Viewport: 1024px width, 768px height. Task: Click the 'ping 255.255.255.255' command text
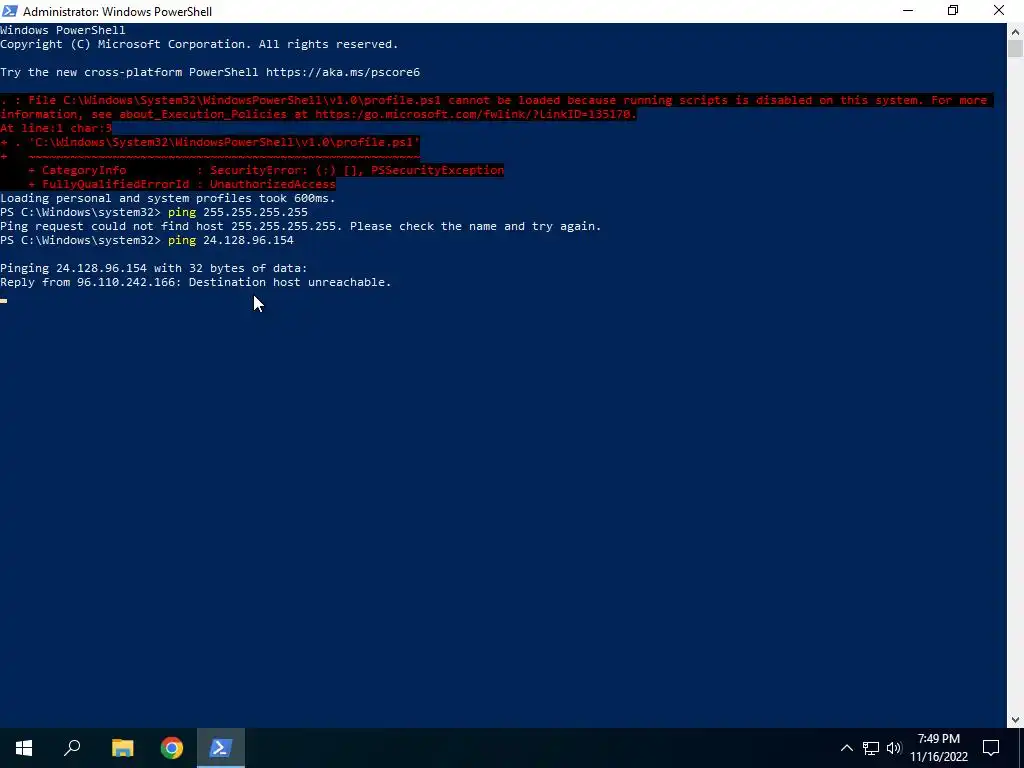pyautogui.click(x=238, y=212)
